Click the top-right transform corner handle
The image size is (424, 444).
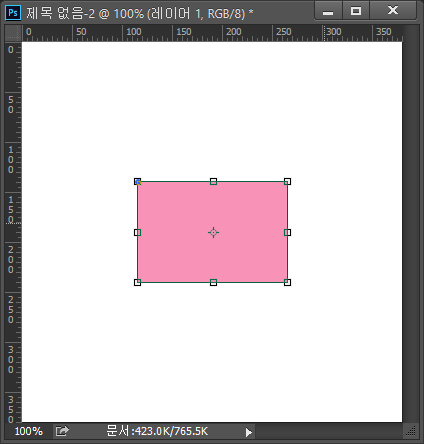pyautogui.click(x=287, y=181)
